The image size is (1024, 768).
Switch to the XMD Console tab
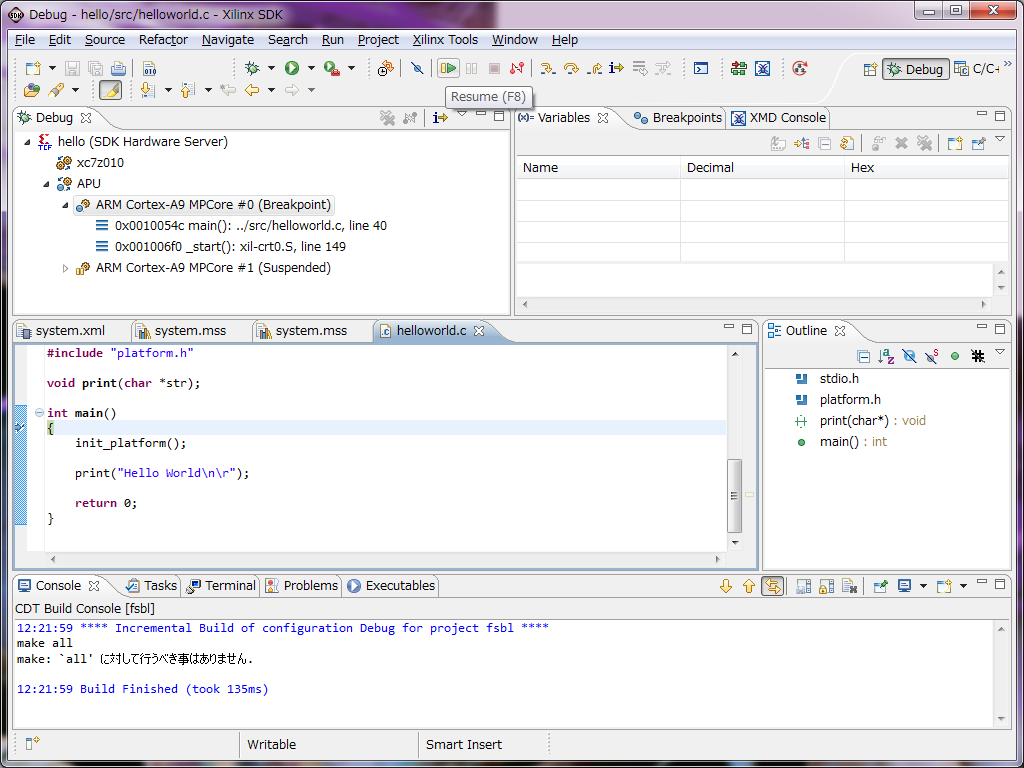click(779, 118)
